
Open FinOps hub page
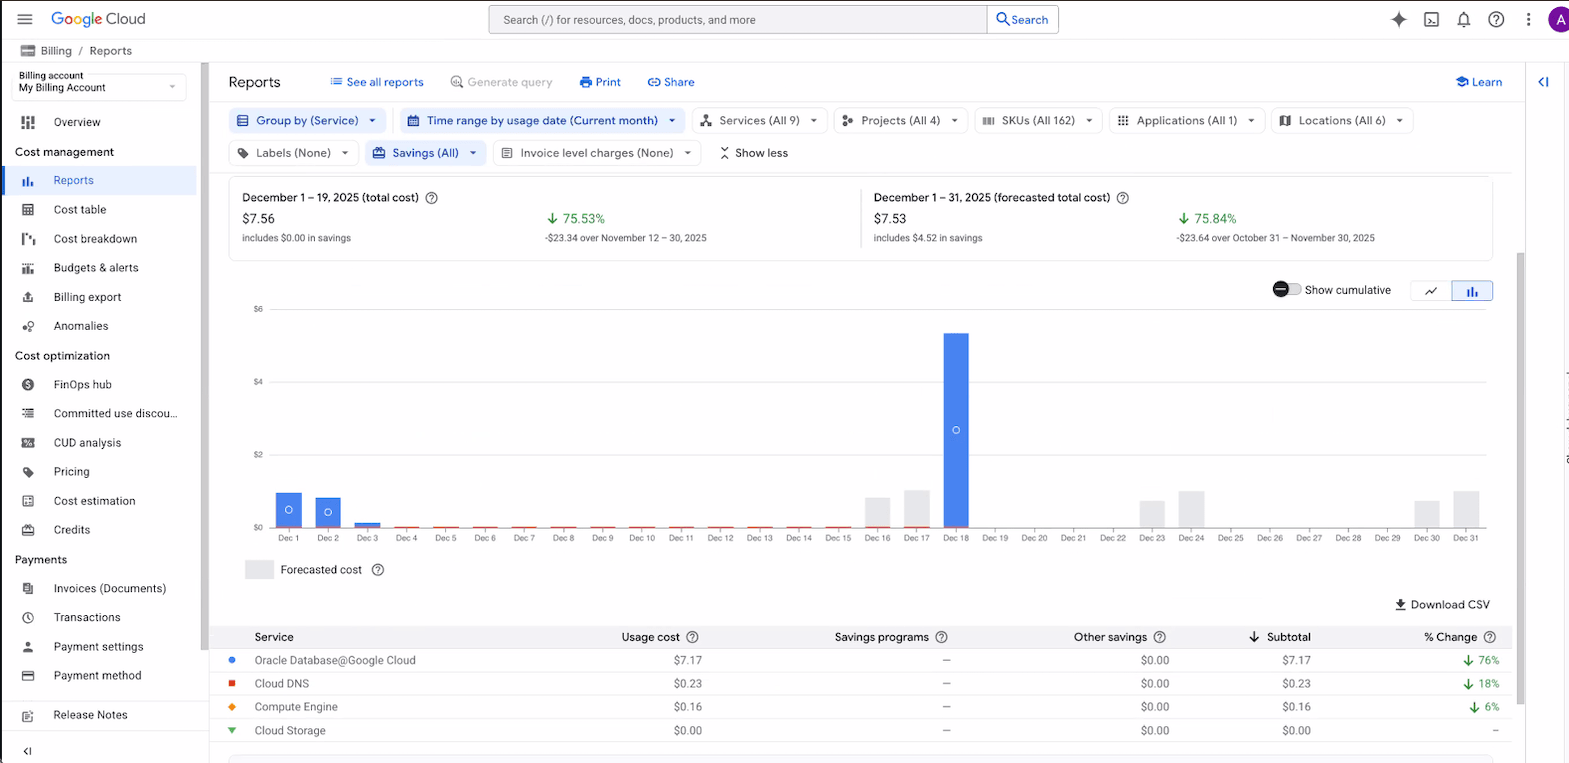(82, 385)
